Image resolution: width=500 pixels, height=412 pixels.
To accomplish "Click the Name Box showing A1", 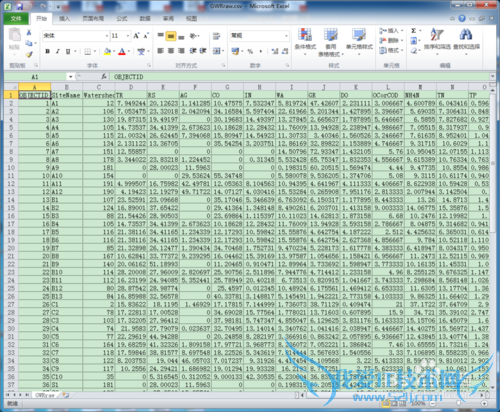I will click(35, 77).
